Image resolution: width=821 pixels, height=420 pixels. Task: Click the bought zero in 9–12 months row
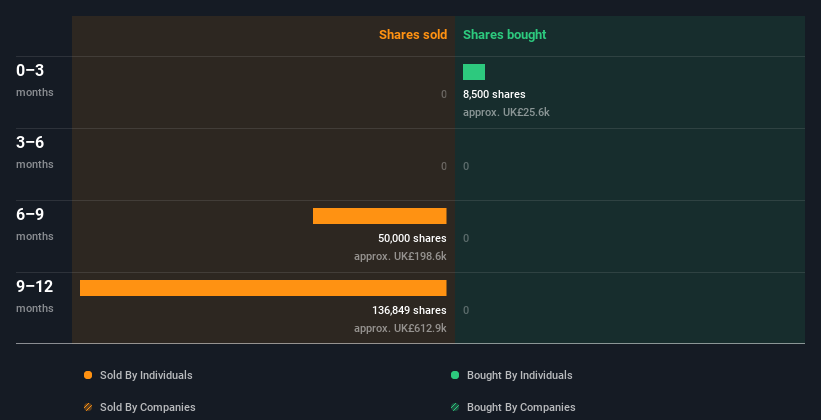click(x=466, y=310)
